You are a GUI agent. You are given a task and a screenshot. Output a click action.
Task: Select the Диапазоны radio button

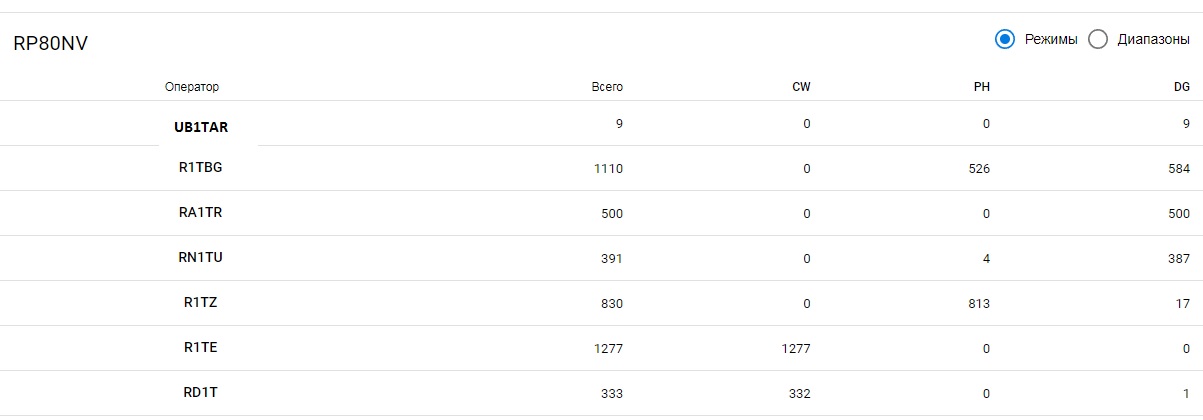1098,40
